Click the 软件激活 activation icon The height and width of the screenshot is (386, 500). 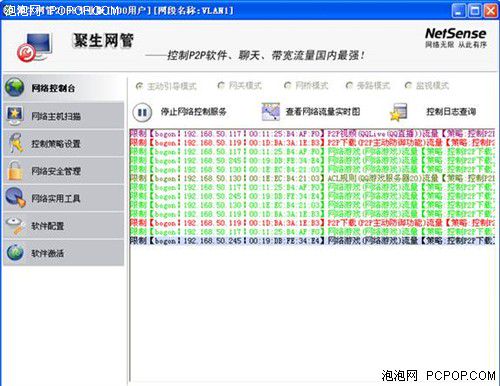[15, 253]
